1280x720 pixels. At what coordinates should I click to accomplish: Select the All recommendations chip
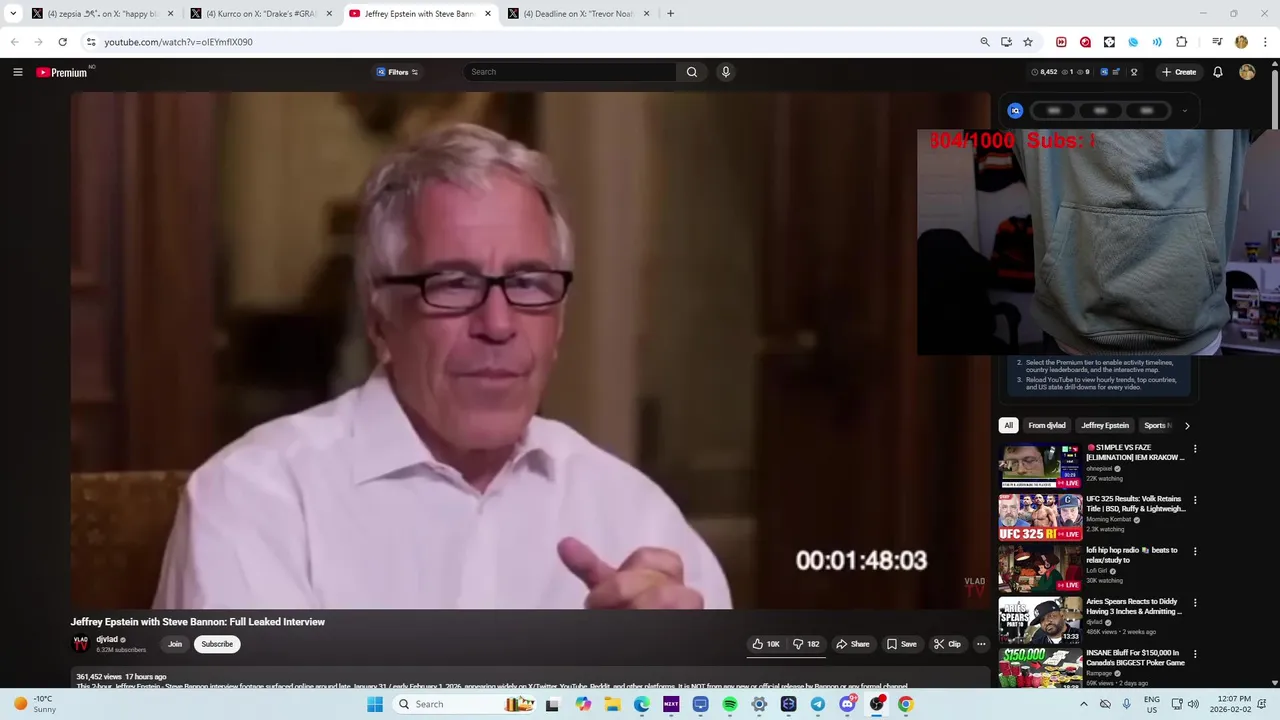(1008, 425)
